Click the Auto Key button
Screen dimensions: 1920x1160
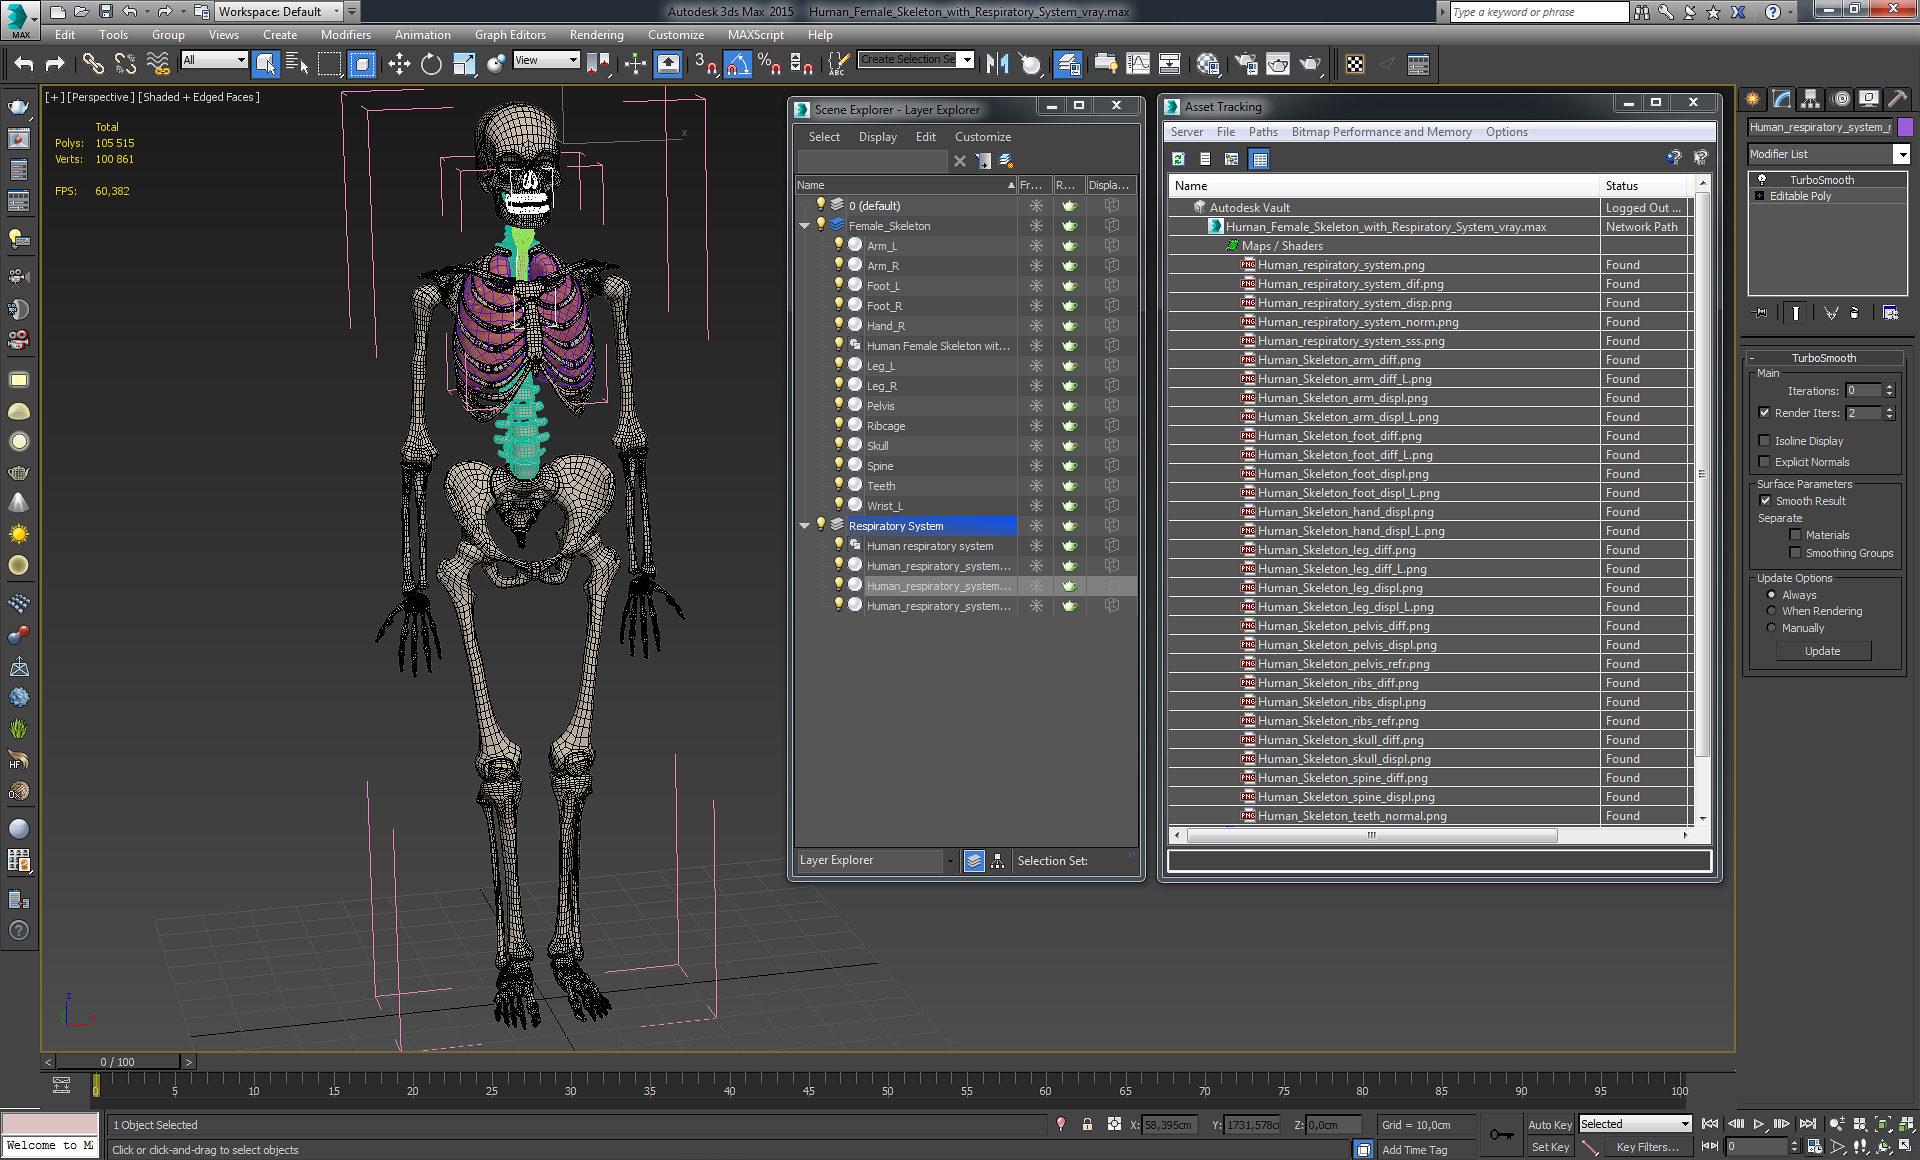click(1550, 1125)
